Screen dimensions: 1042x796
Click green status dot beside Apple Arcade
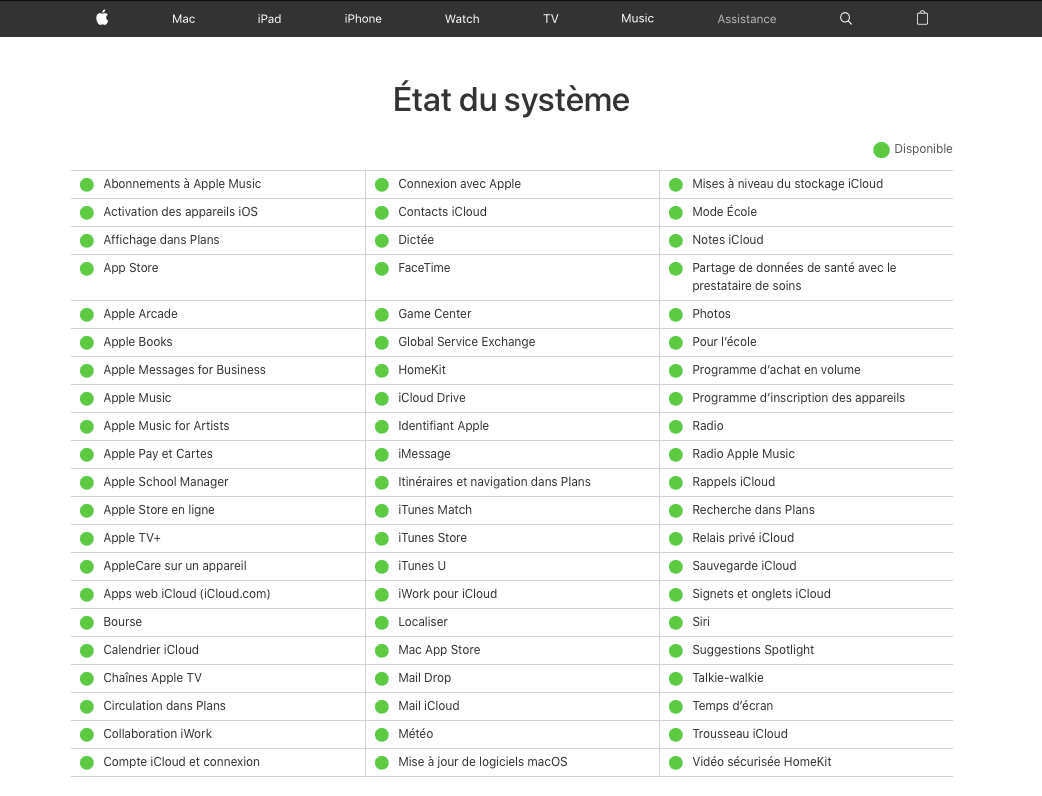click(x=86, y=314)
